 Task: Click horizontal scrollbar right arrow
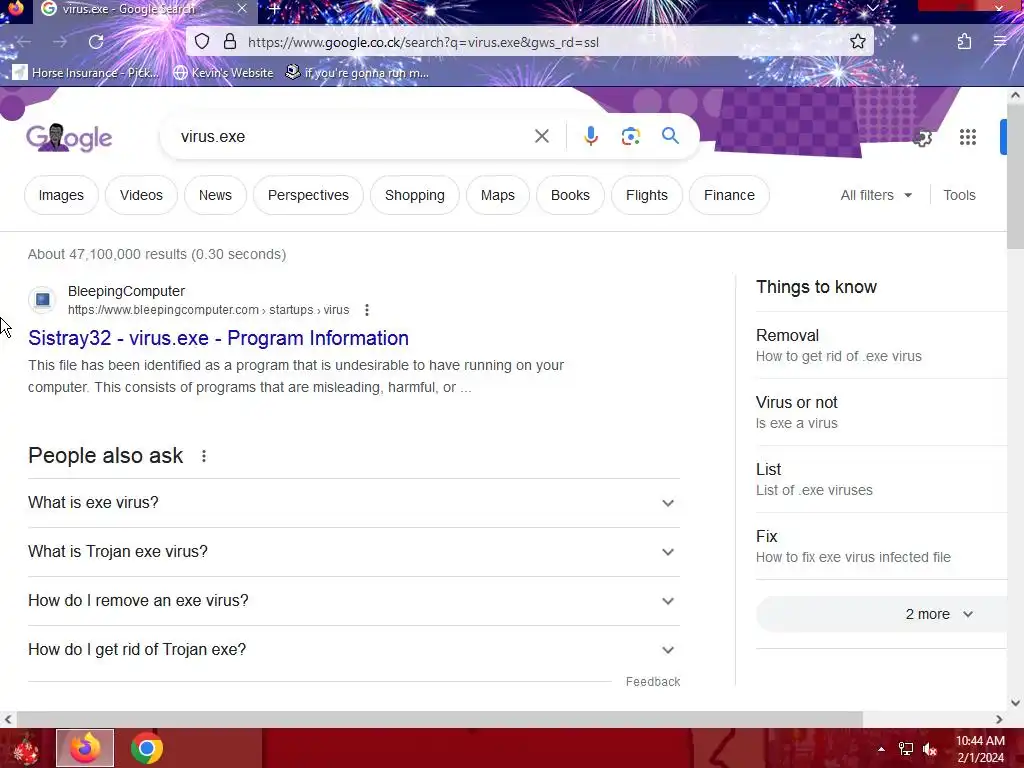[999, 719]
